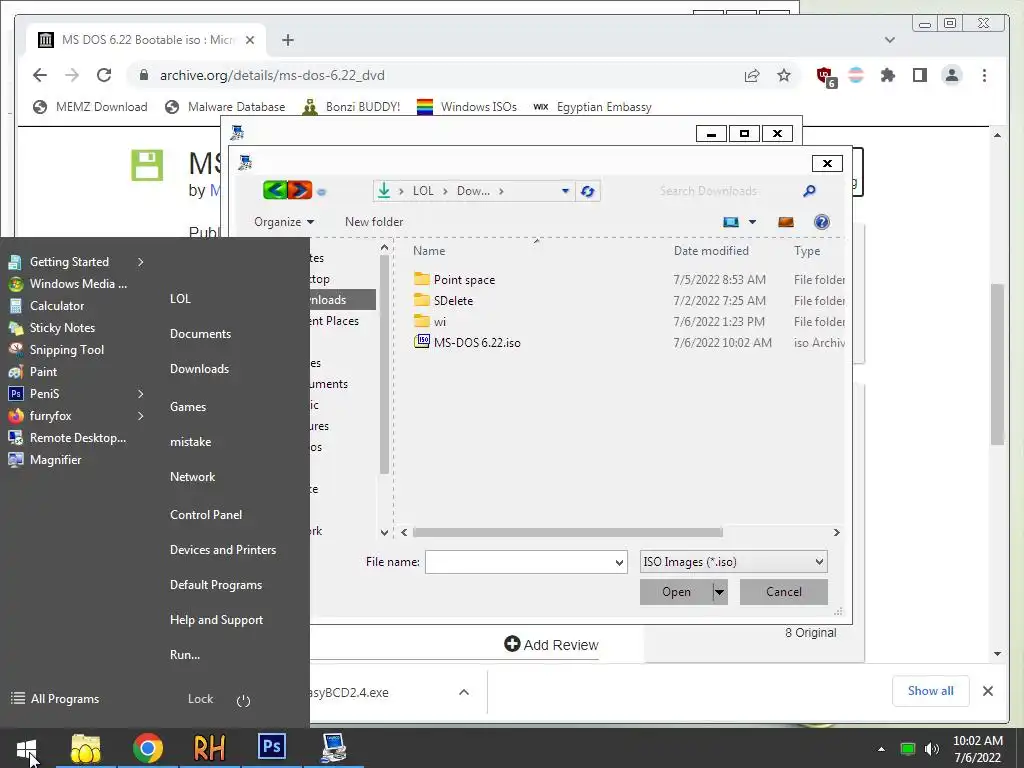Click the change view icon in file dialog
Image resolution: width=1024 pixels, height=768 pixels.
[731, 222]
